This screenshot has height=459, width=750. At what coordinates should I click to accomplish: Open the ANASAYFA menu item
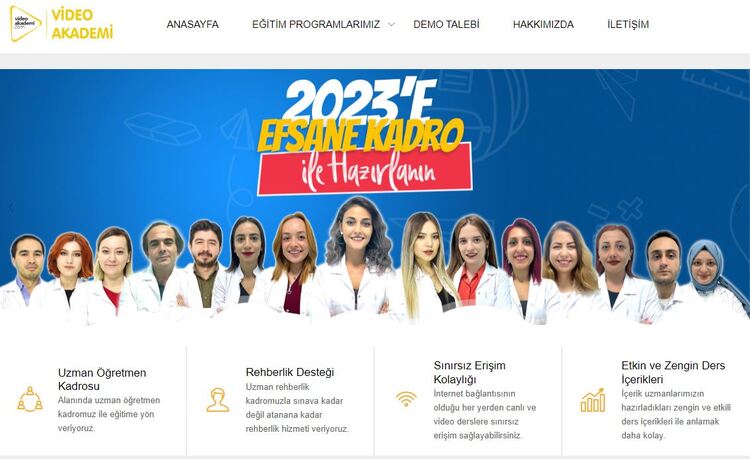pos(192,24)
